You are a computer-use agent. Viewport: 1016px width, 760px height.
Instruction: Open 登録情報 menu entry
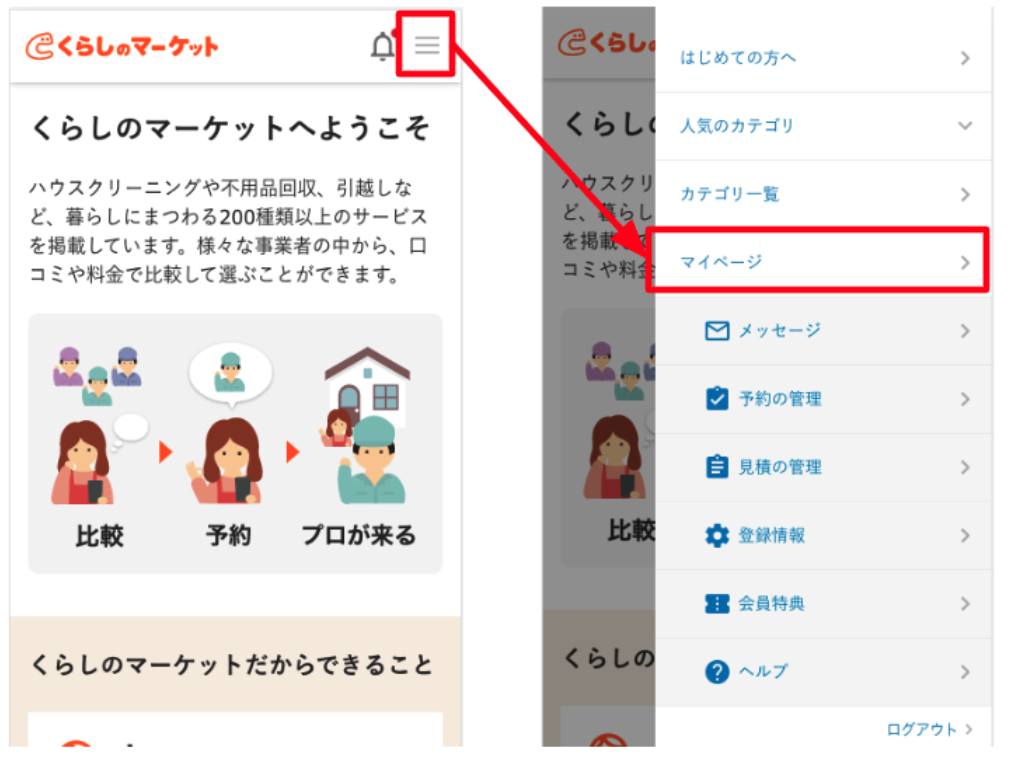[x=824, y=535]
